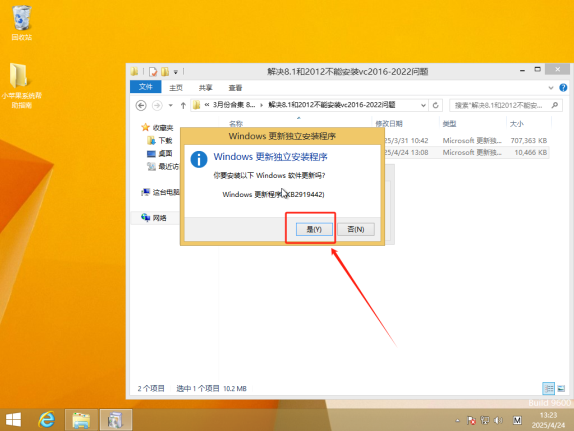Select 这台电脑 in the navigation pane
This screenshot has width=574, height=431.
(160, 192)
